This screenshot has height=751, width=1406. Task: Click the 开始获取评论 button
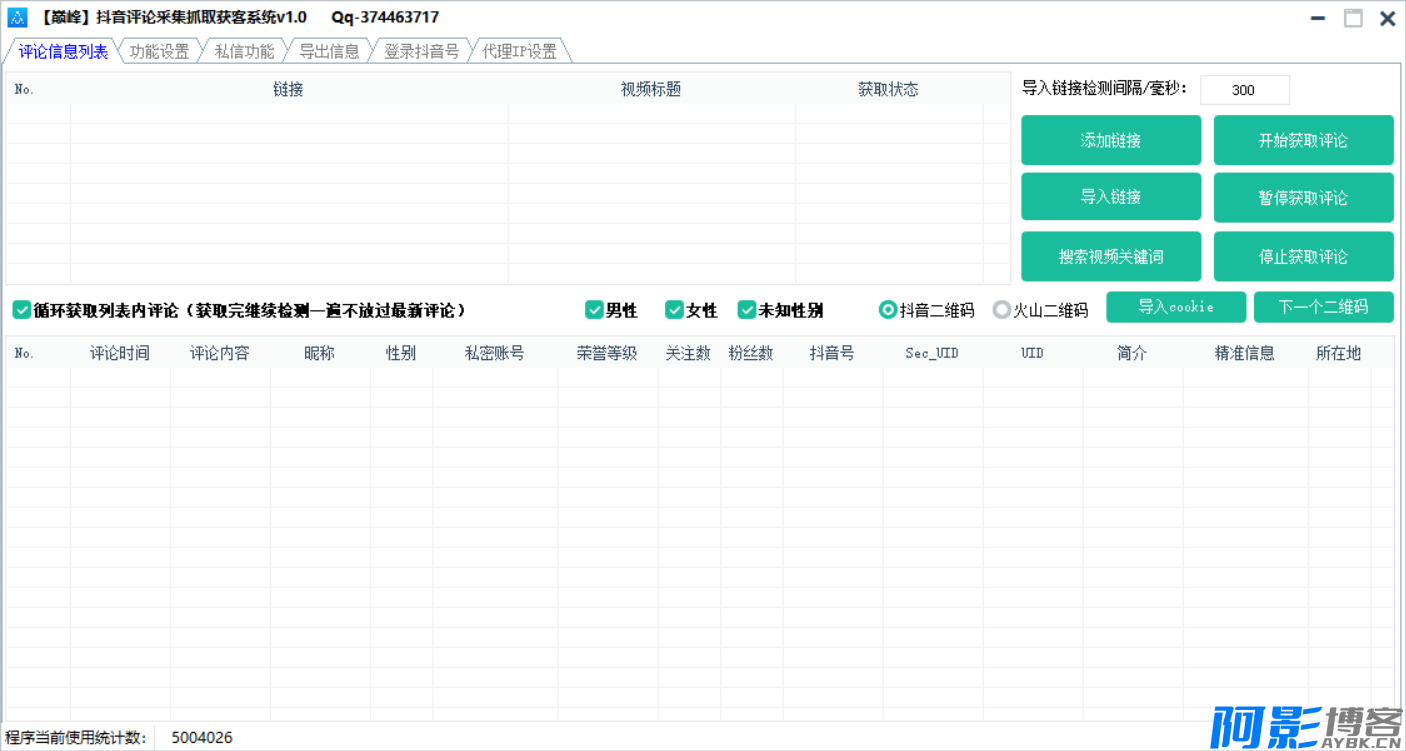point(1303,140)
